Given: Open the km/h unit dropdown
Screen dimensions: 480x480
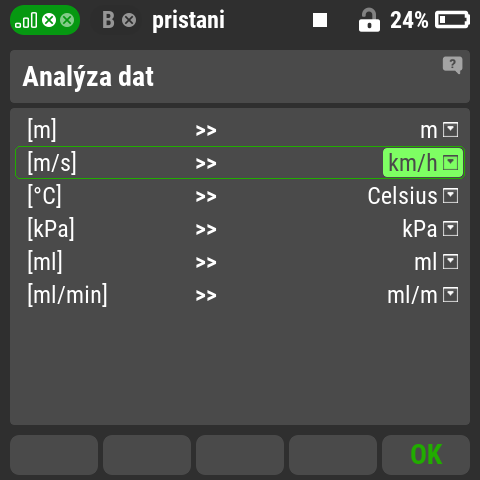Looking at the screenshot, I should click(x=423, y=163).
